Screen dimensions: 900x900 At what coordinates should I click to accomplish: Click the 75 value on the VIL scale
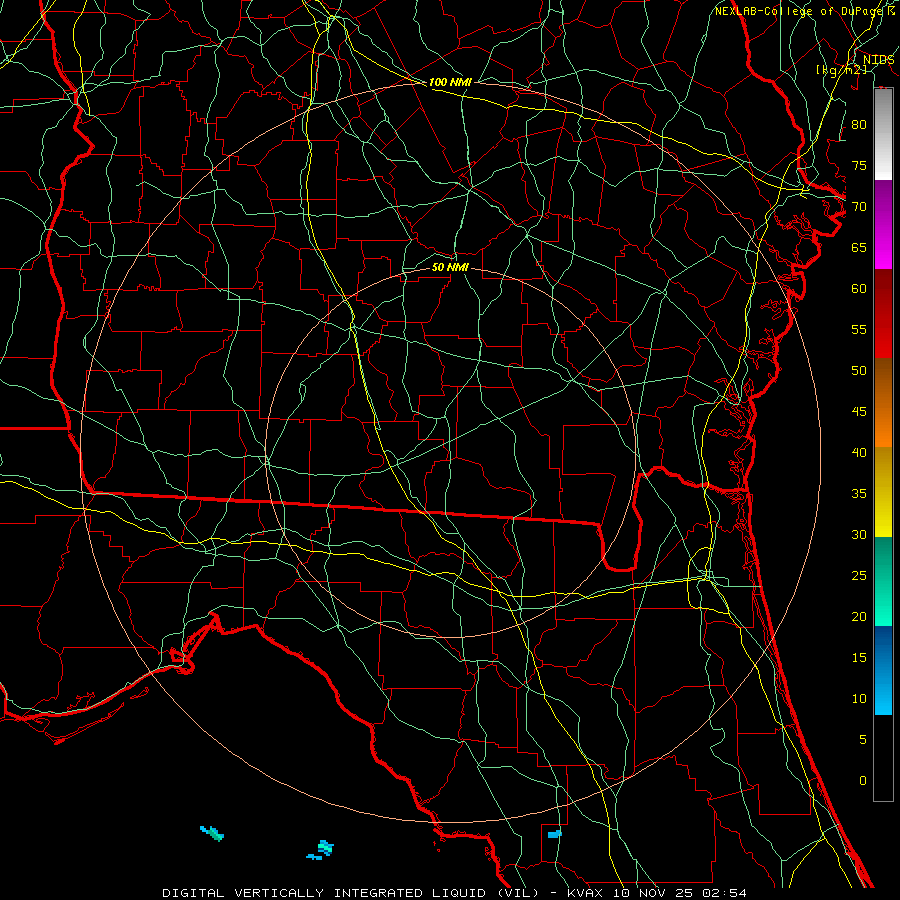click(859, 166)
